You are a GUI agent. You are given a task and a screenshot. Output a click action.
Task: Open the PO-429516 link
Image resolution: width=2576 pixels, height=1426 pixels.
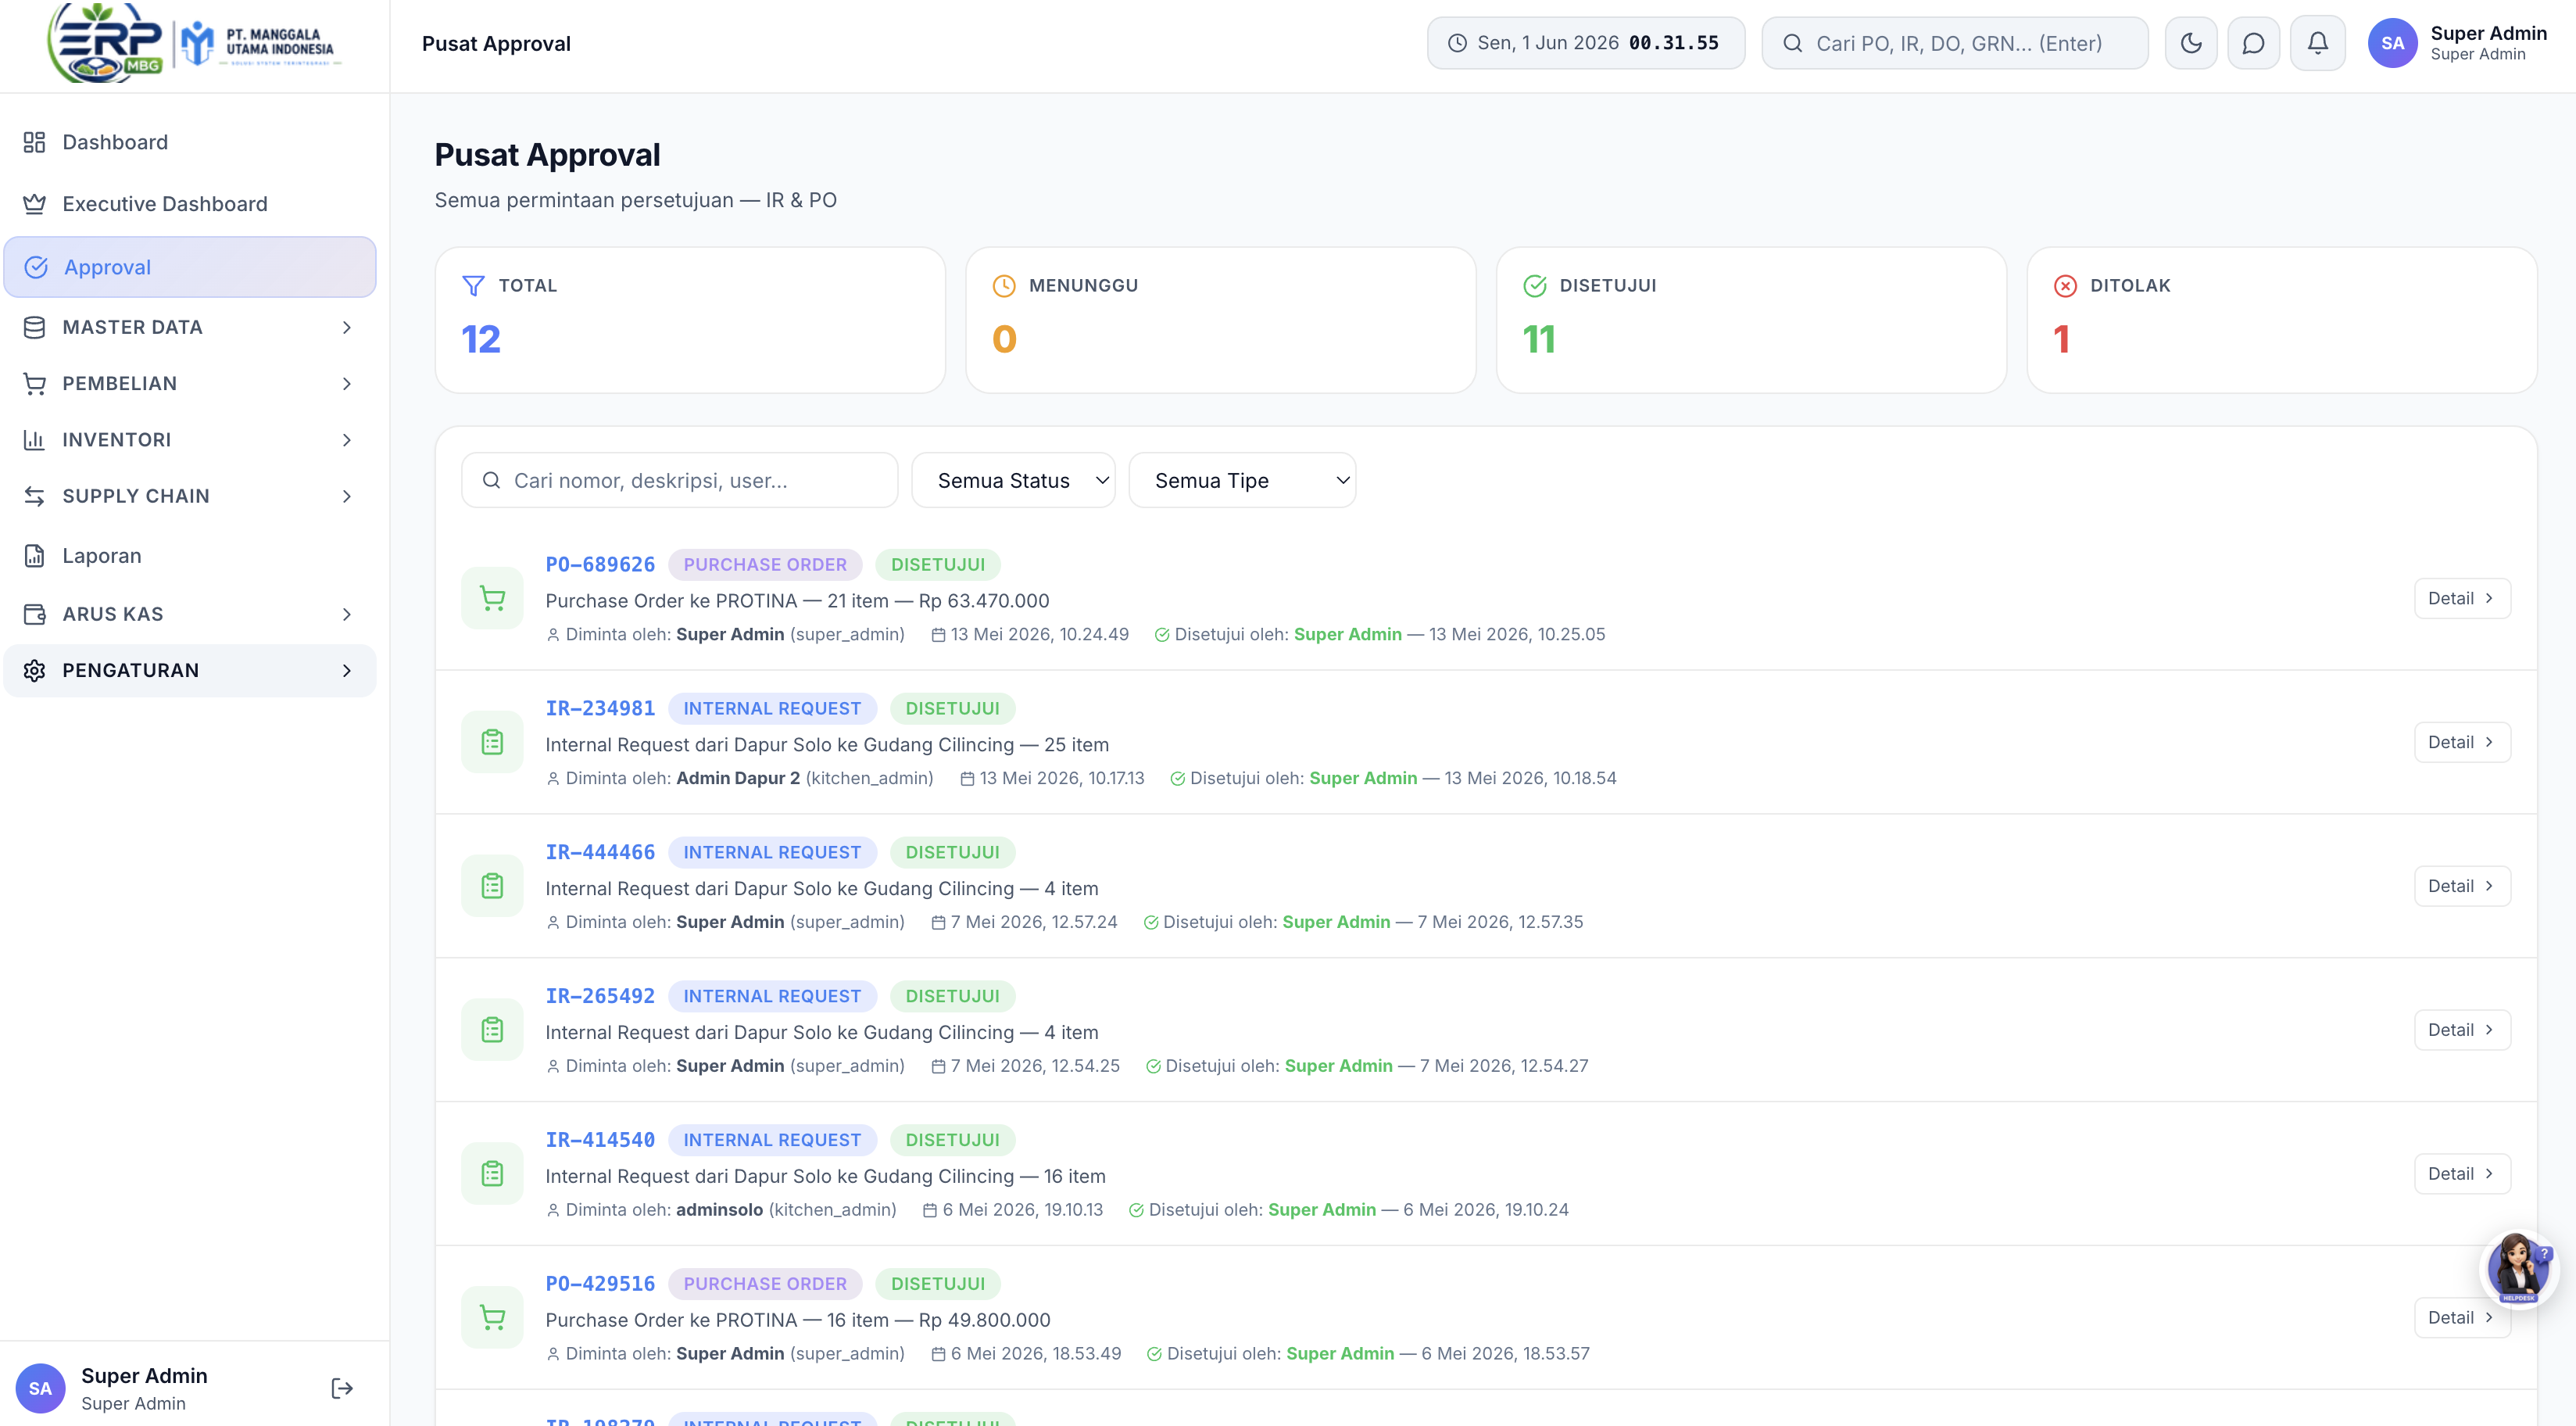click(x=600, y=1284)
